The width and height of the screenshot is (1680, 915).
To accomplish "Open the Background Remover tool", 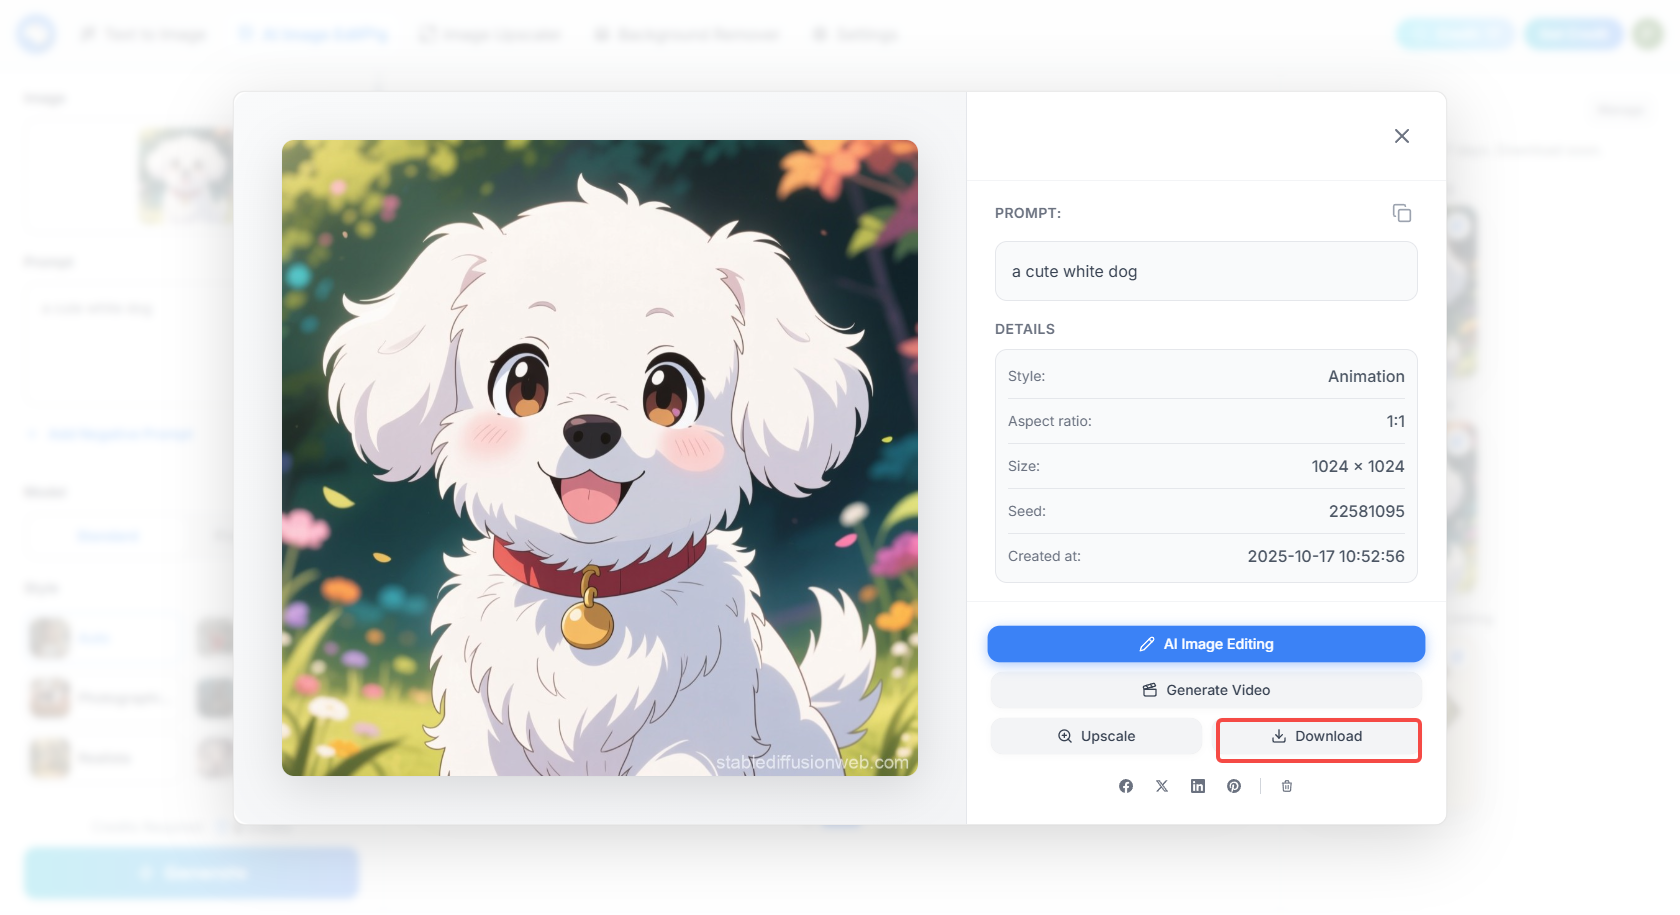I will 686,33.
